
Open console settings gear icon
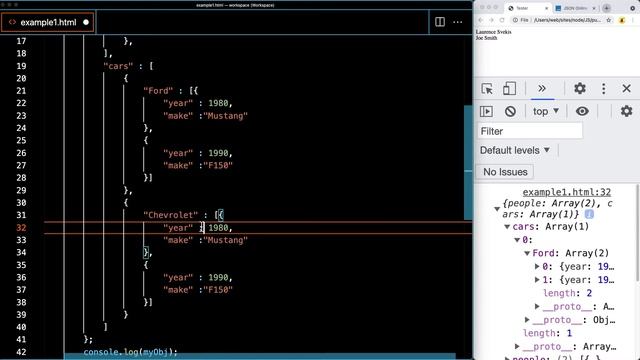point(627,111)
